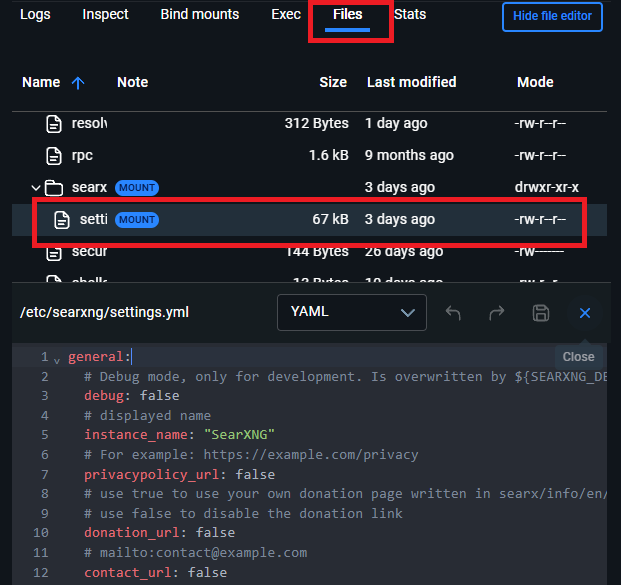Click the # displayed name comment

coord(147,415)
